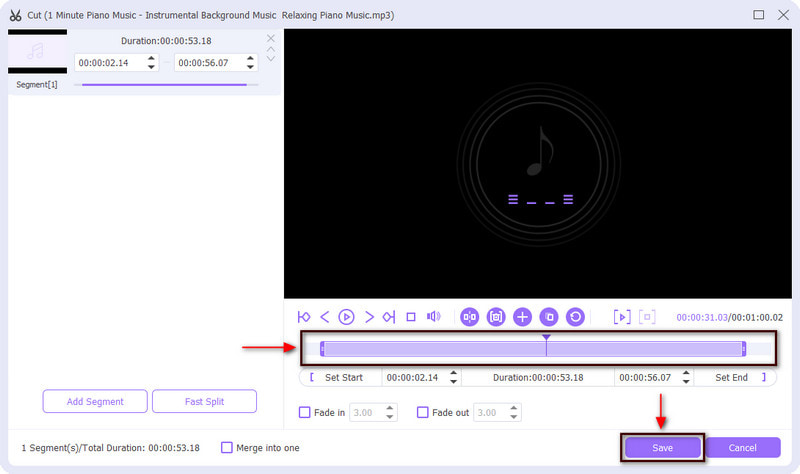Decrease the Fade in duration value

click(390, 417)
